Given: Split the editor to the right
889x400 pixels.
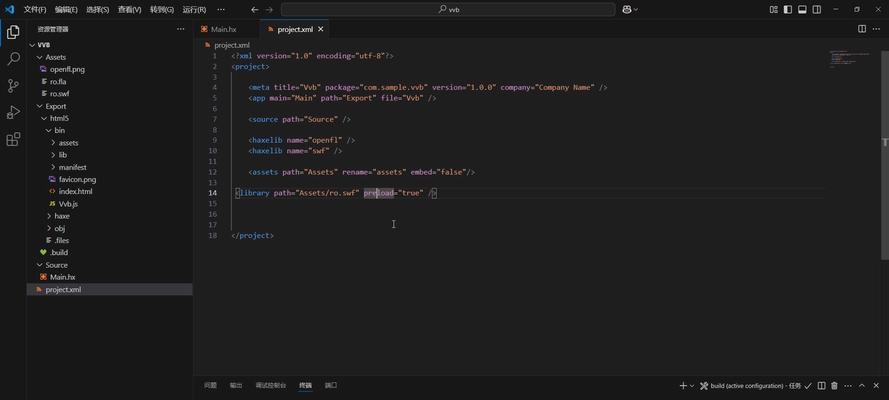Looking at the screenshot, I should tap(862, 29).
